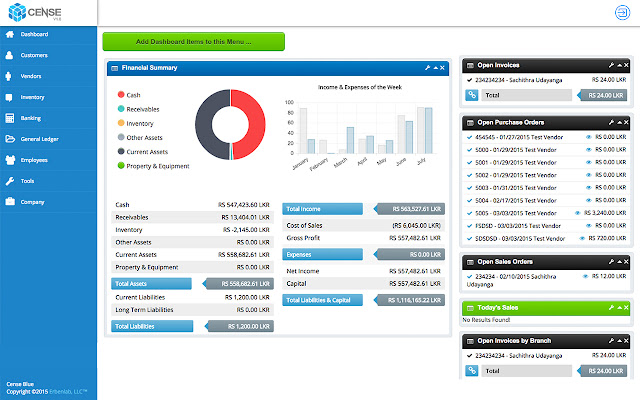View purchase order 454545 eye icon
This screenshot has height=400, width=640.
click(589, 137)
